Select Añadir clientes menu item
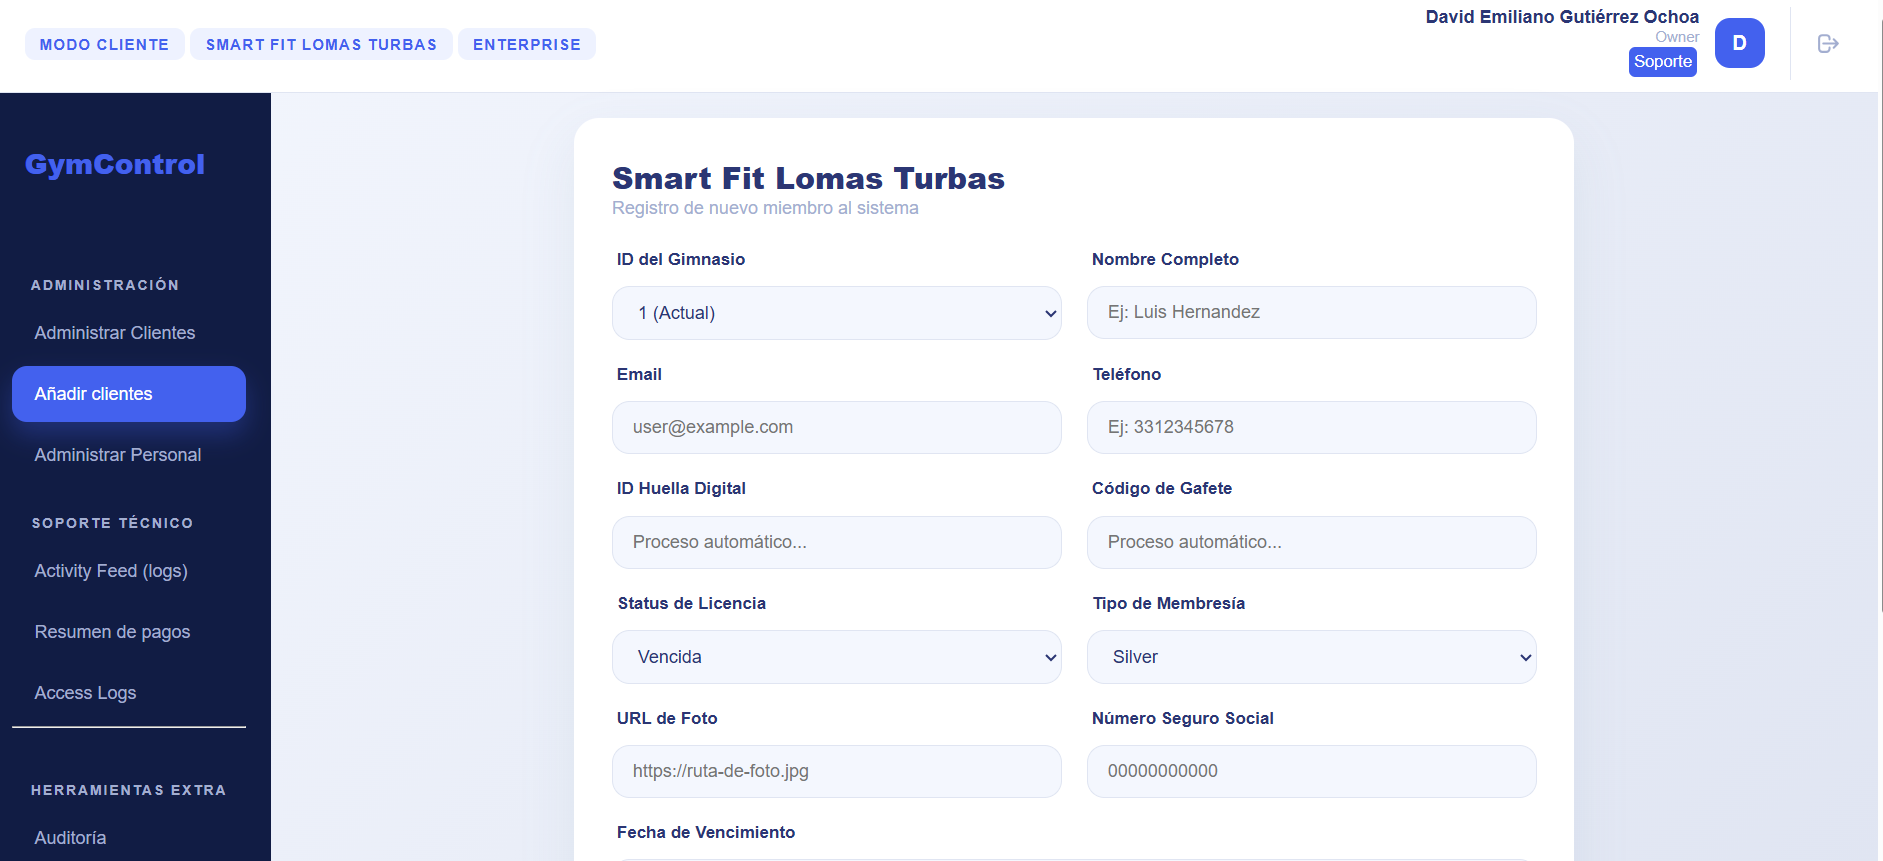The height and width of the screenshot is (861, 1883). click(129, 394)
